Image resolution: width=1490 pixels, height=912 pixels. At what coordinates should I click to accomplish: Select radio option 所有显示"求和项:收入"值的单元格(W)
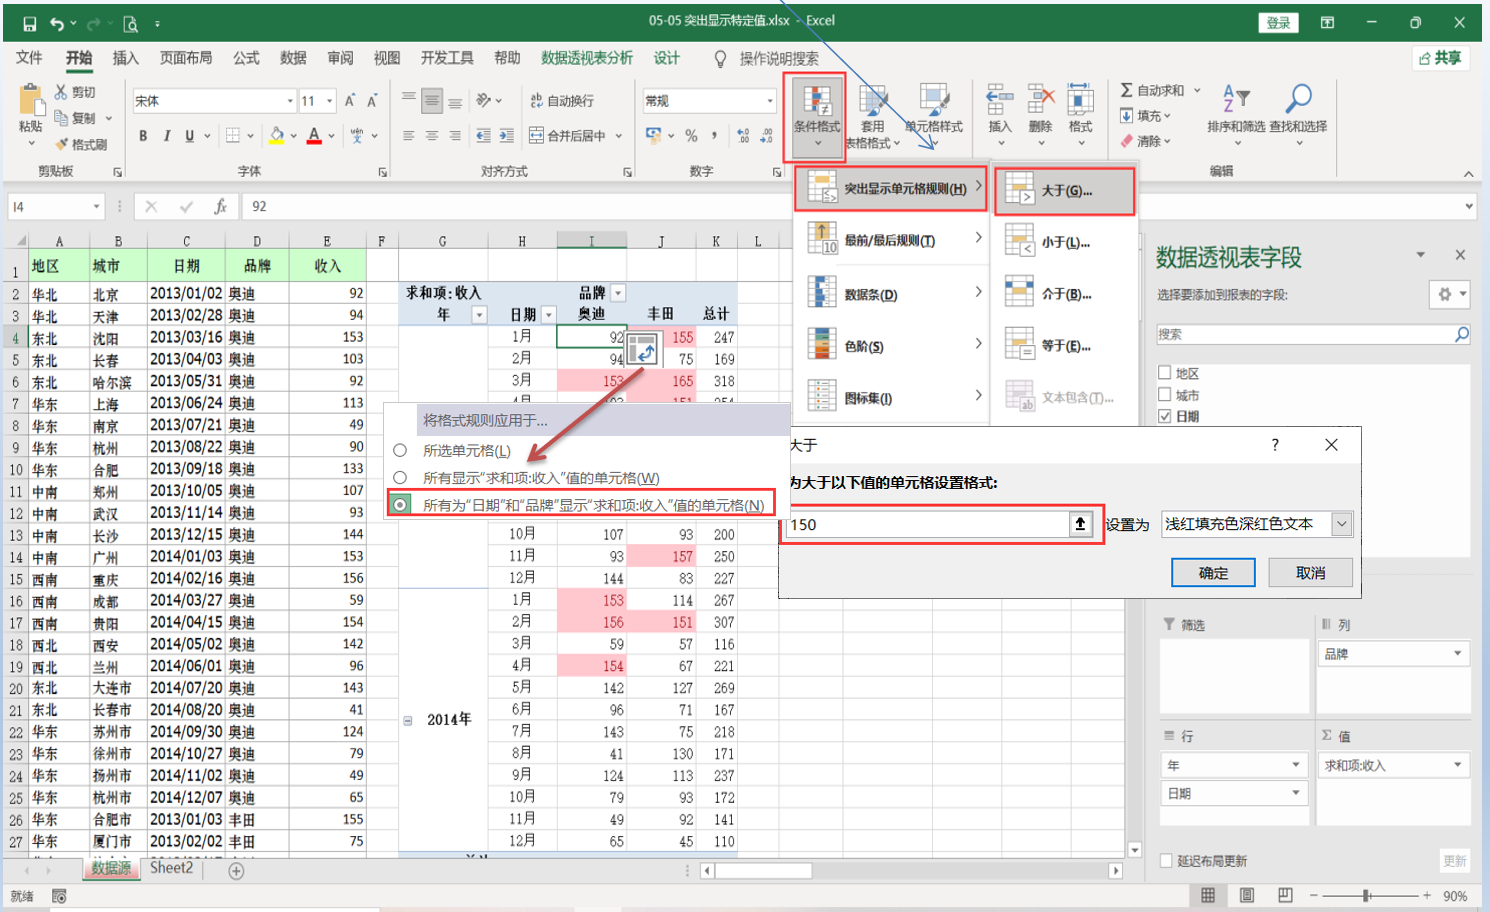tap(400, 478)
